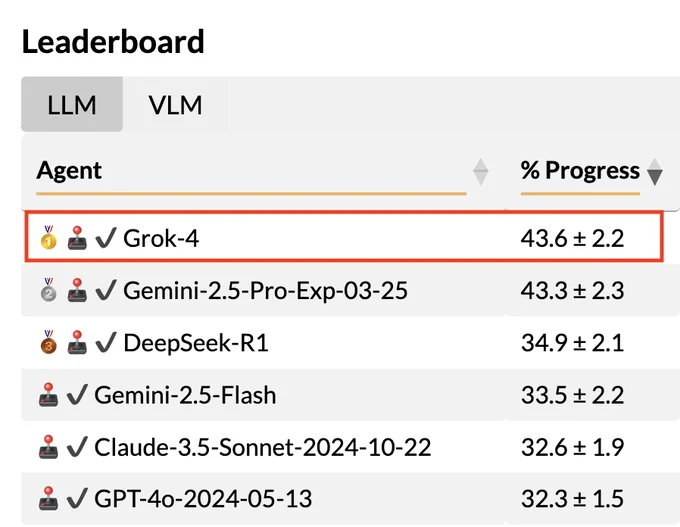Image resolution: width=680 pixels, height=527 pixels.
Task: Switch to the VLM tab
Action: (175, 105)
